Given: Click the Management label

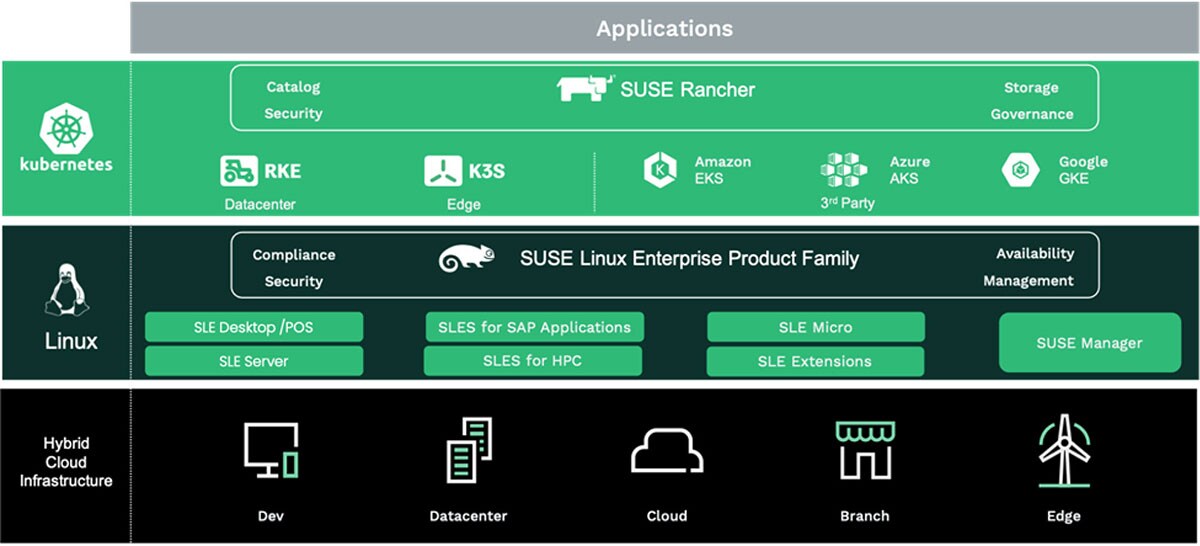Looking at the screenshot, I should pyautogui.click(x=1028, y=281).
